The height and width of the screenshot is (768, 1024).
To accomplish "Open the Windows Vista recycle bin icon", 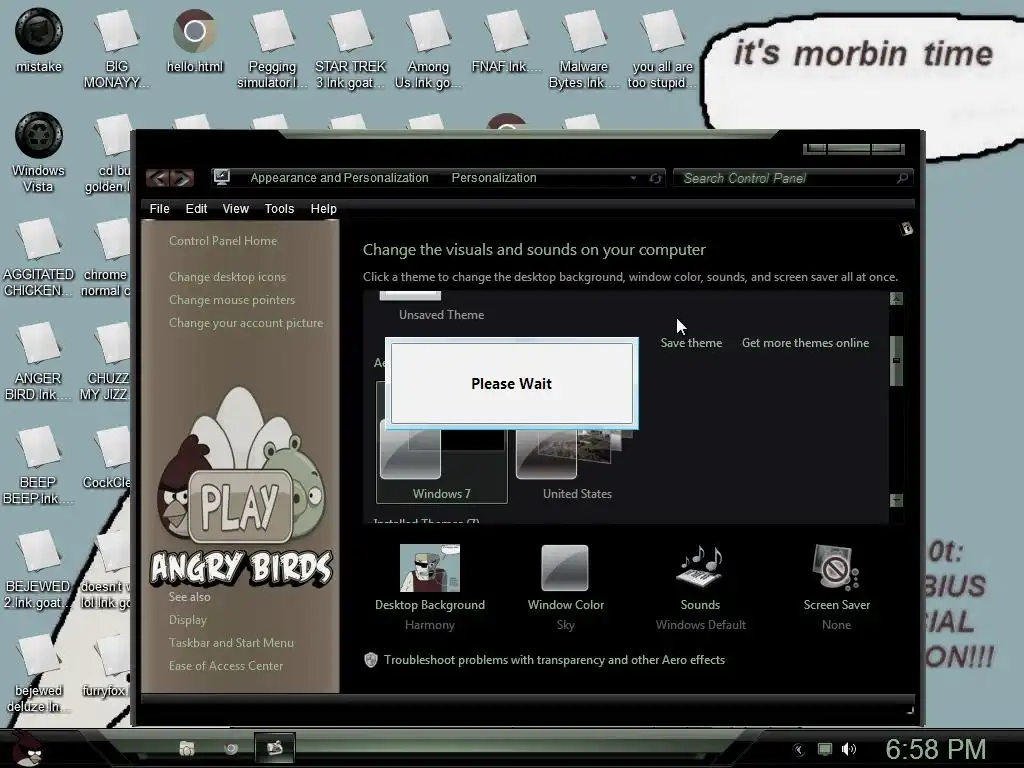I will point(39,152).
